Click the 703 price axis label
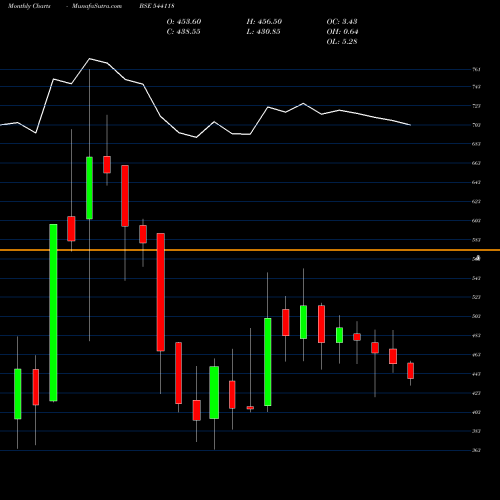The width and height of the screenshot is (500, 500). click(476, 125)
